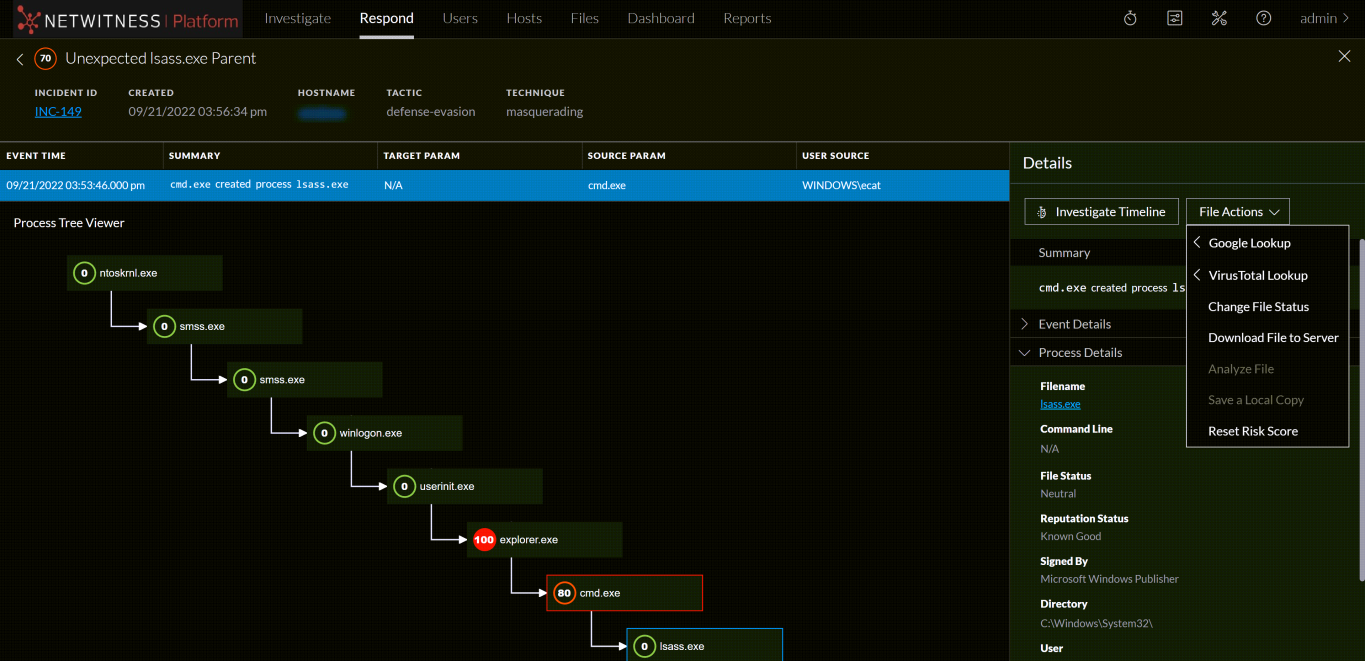Click back arrow beside incident title
This screenshot has width=1365, height=661.
18,58
